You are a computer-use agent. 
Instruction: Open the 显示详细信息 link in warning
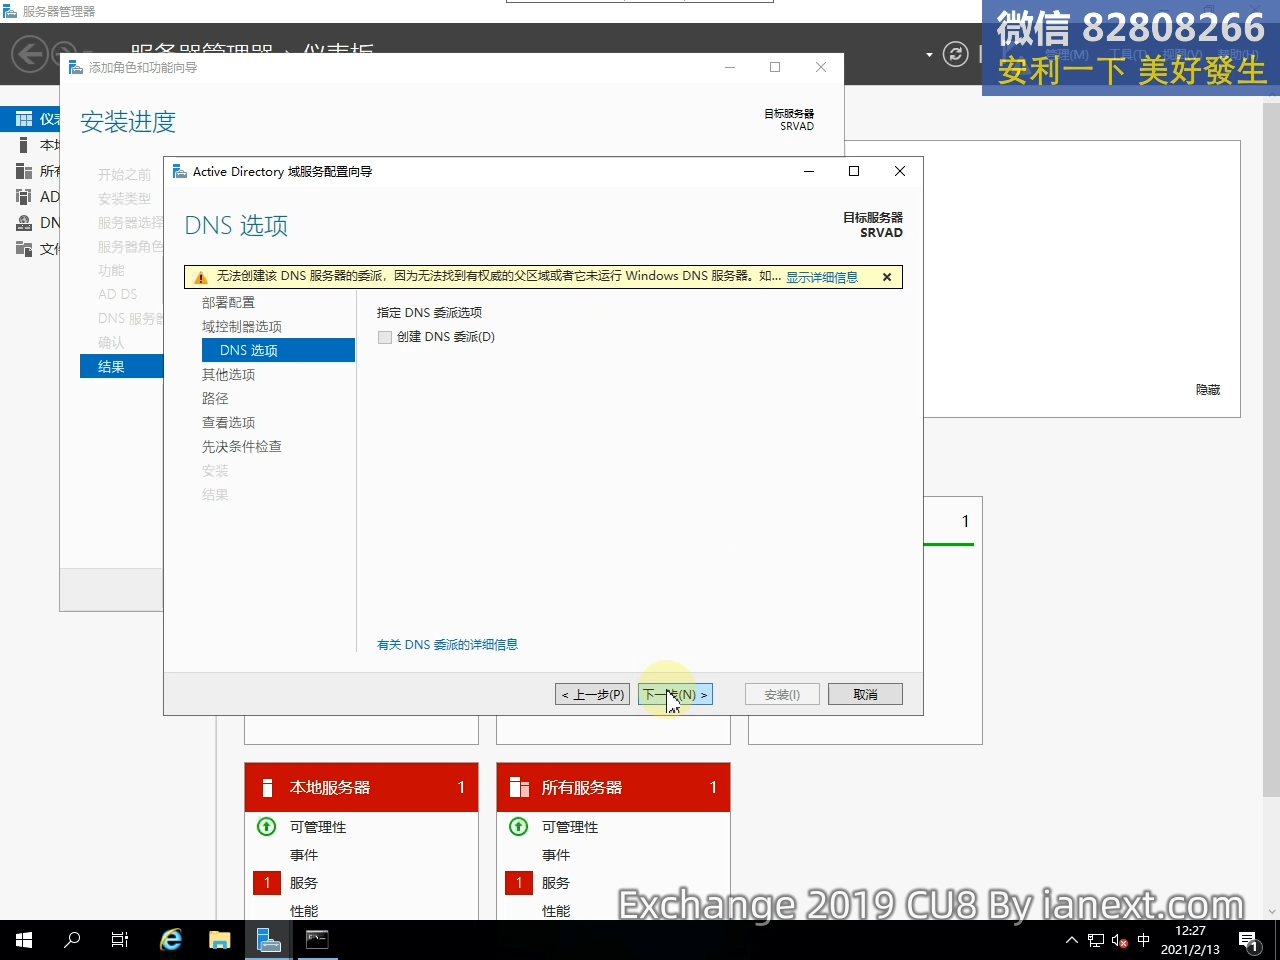[821, 277]
